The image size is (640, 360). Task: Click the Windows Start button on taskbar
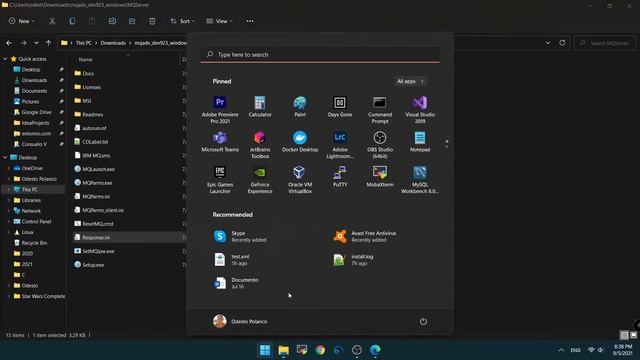pyautogui.click(x=265, y=350)
